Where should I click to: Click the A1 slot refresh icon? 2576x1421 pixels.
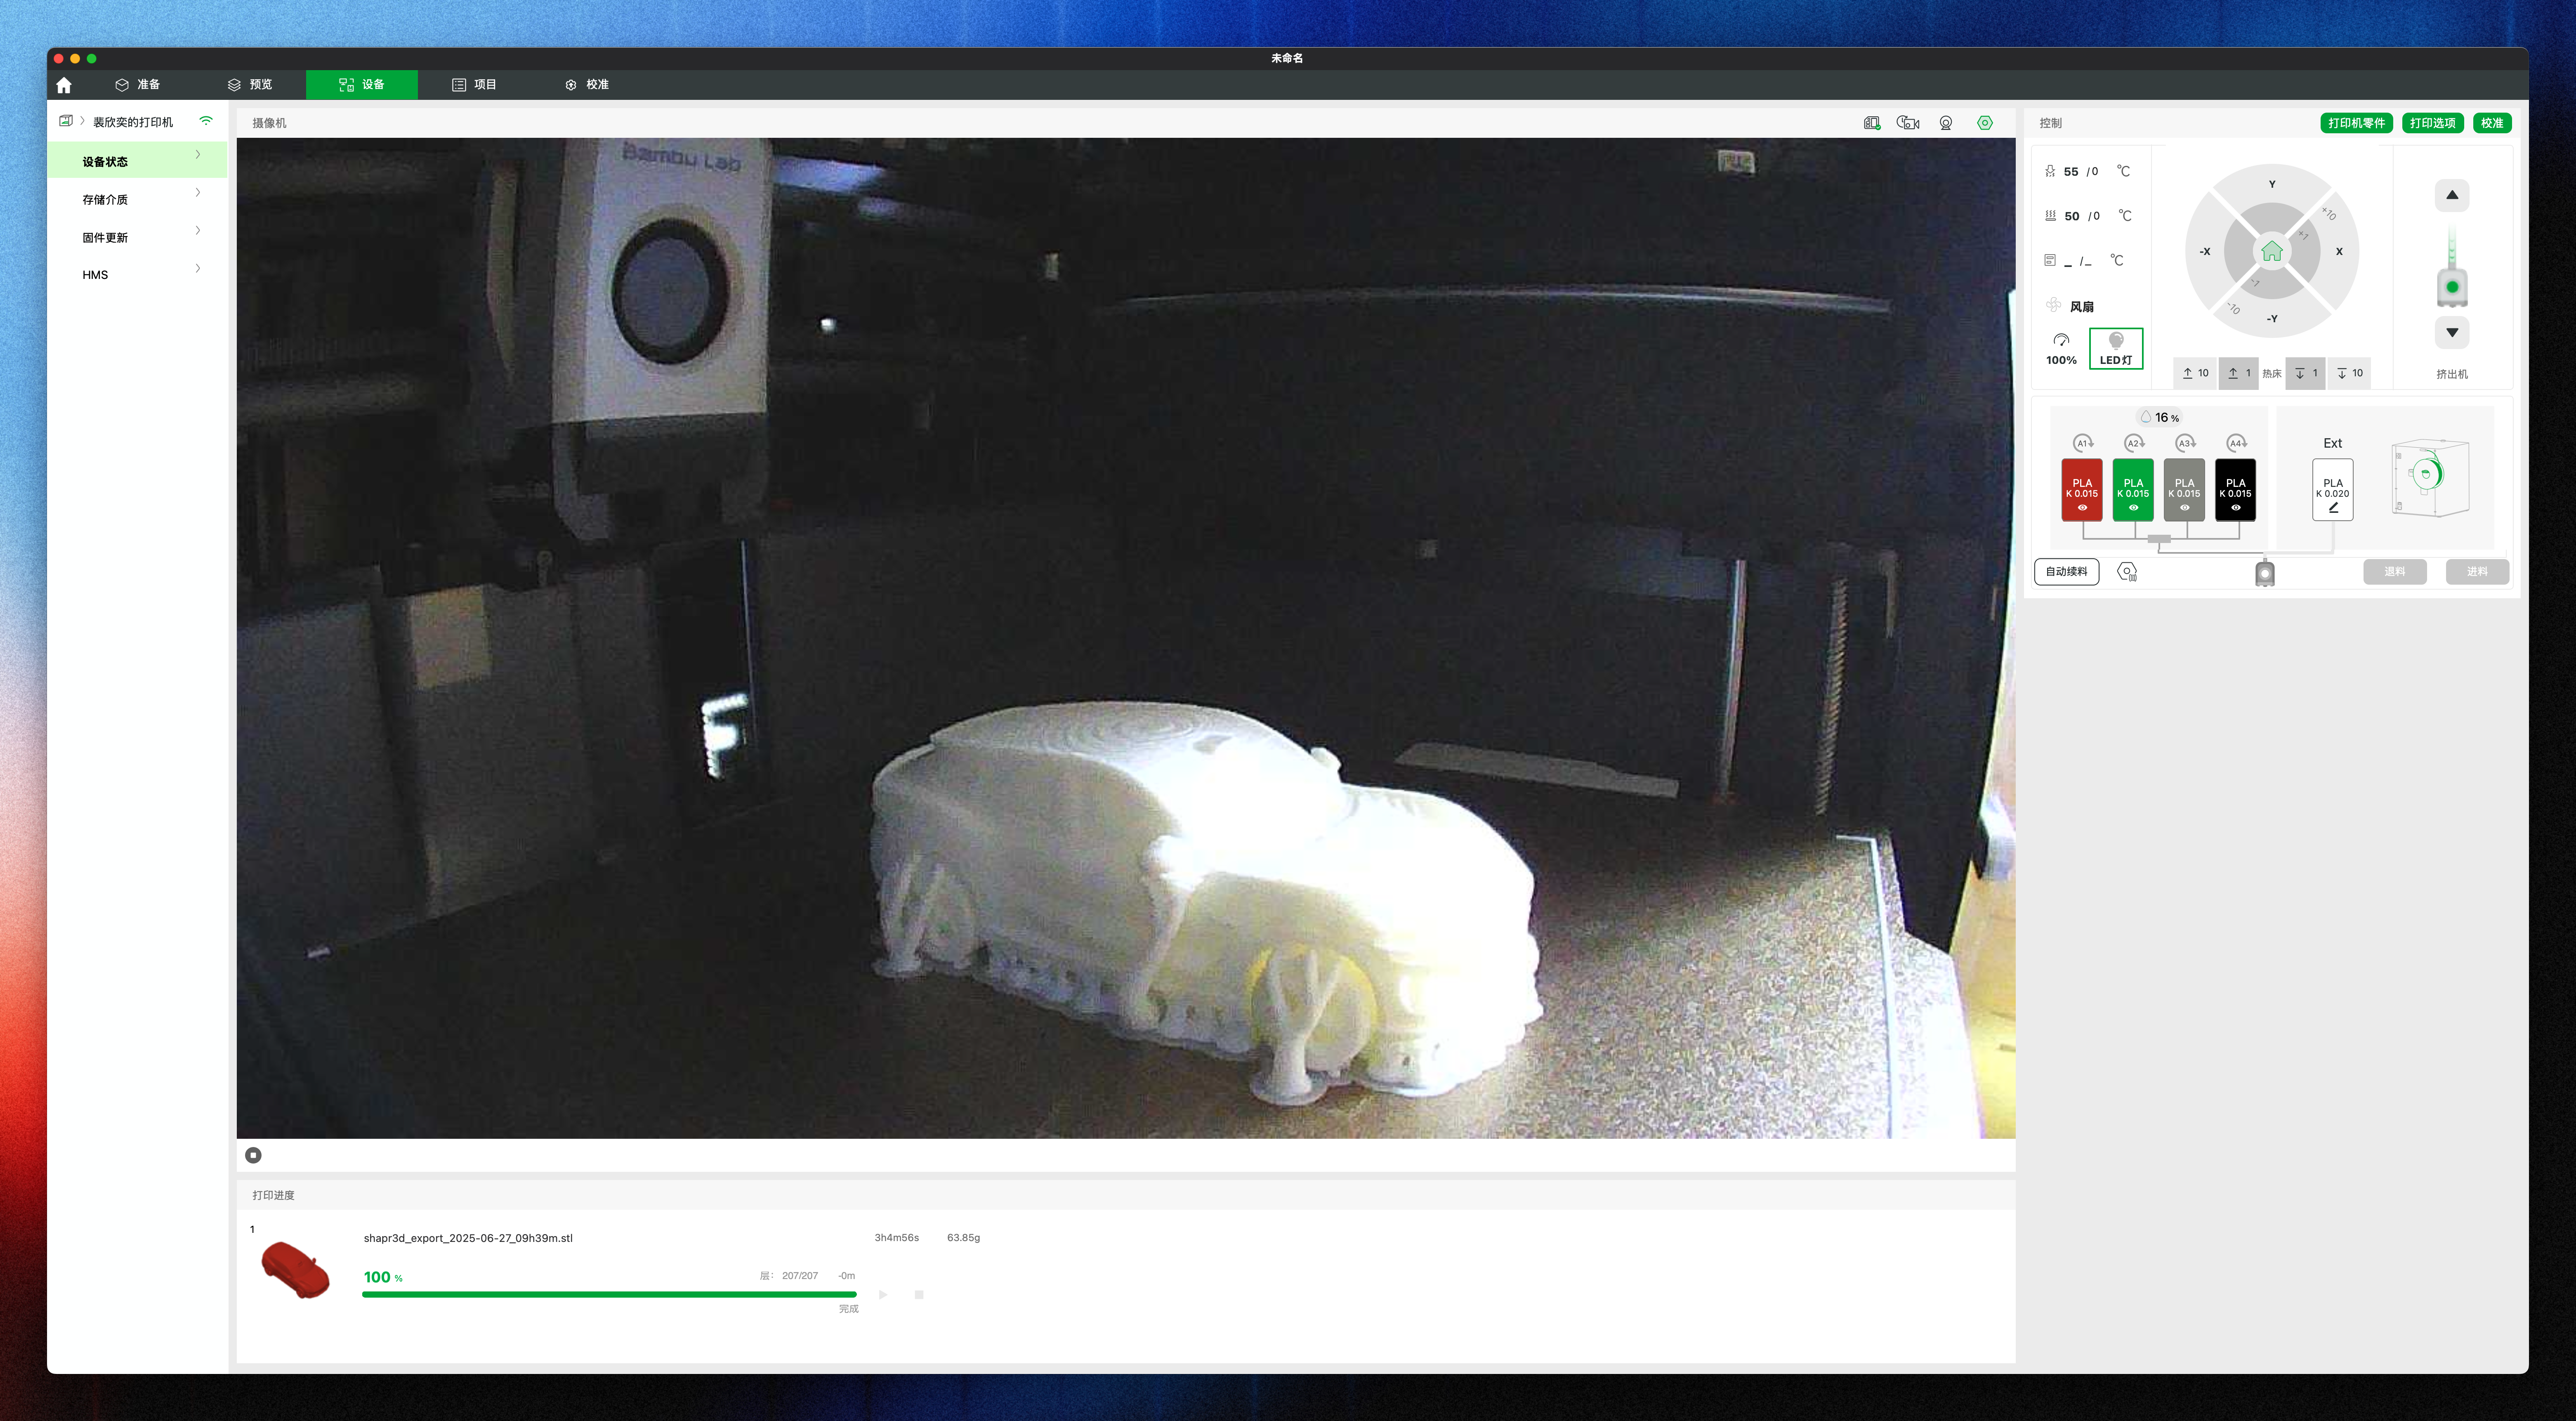[x=2083, y=443]
